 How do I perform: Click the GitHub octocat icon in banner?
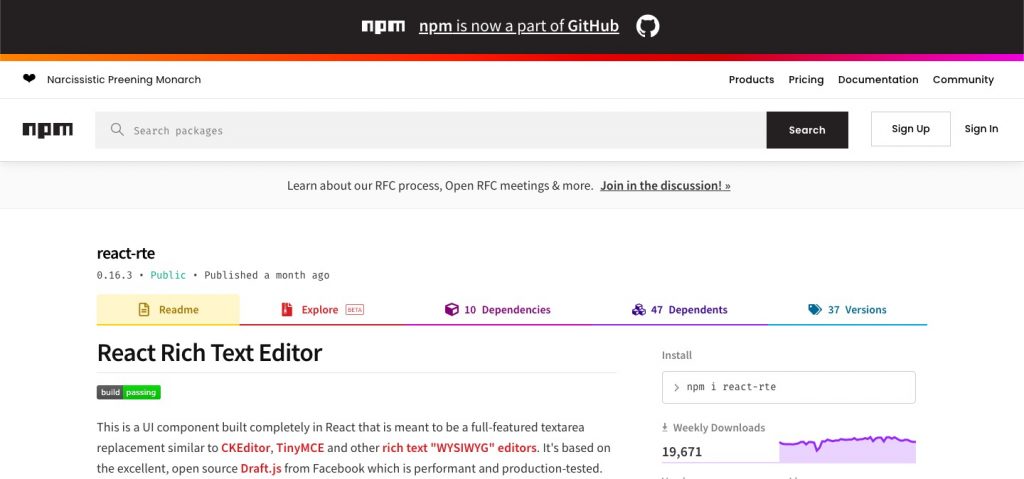coord(647,26)
